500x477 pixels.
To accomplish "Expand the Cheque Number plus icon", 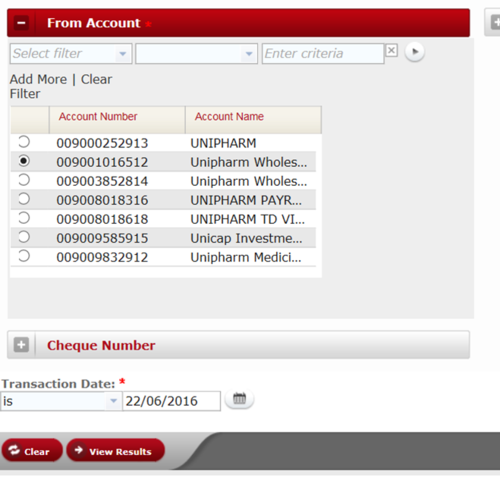I will pos(21,345).
